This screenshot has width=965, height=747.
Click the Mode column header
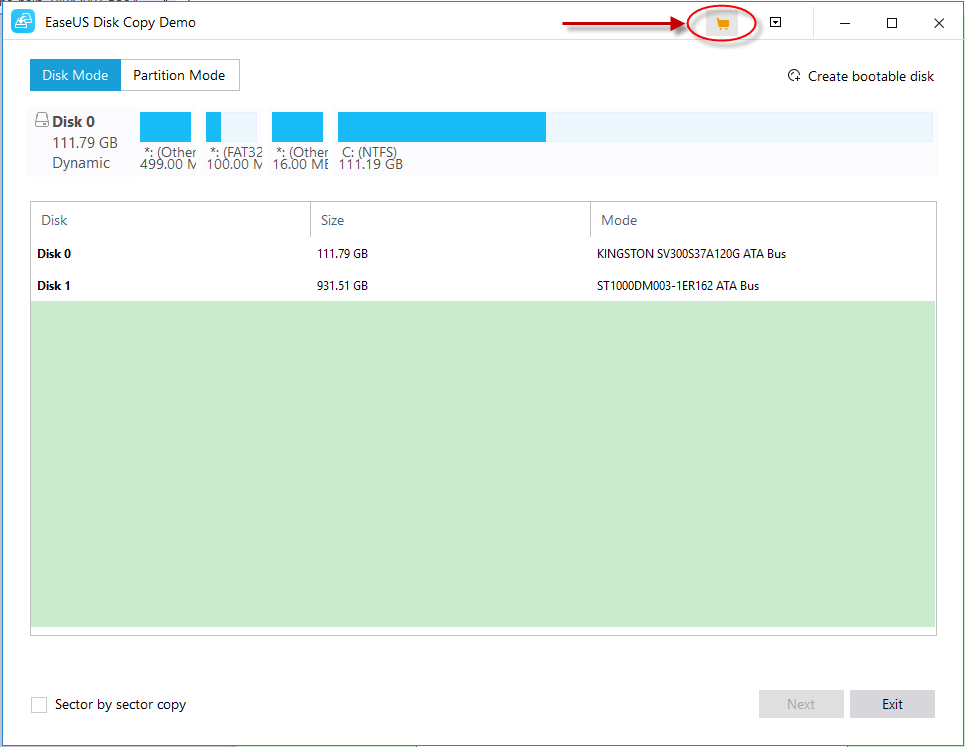tap(763, 220)
